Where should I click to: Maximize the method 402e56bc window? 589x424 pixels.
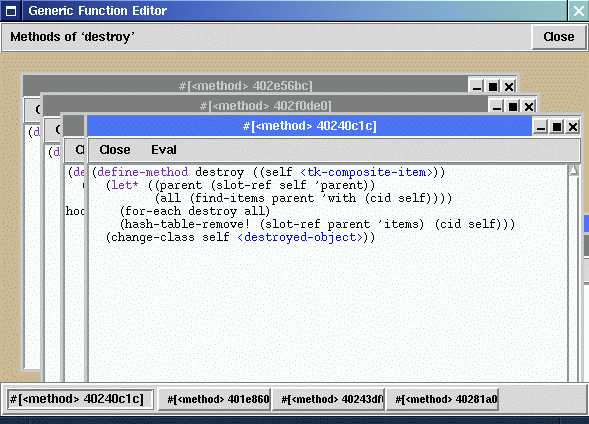pyautogui.click(x=493, y=86)
